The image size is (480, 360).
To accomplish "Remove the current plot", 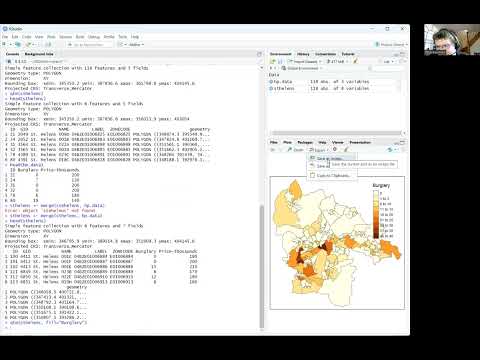I will click(x=335, y=150).
